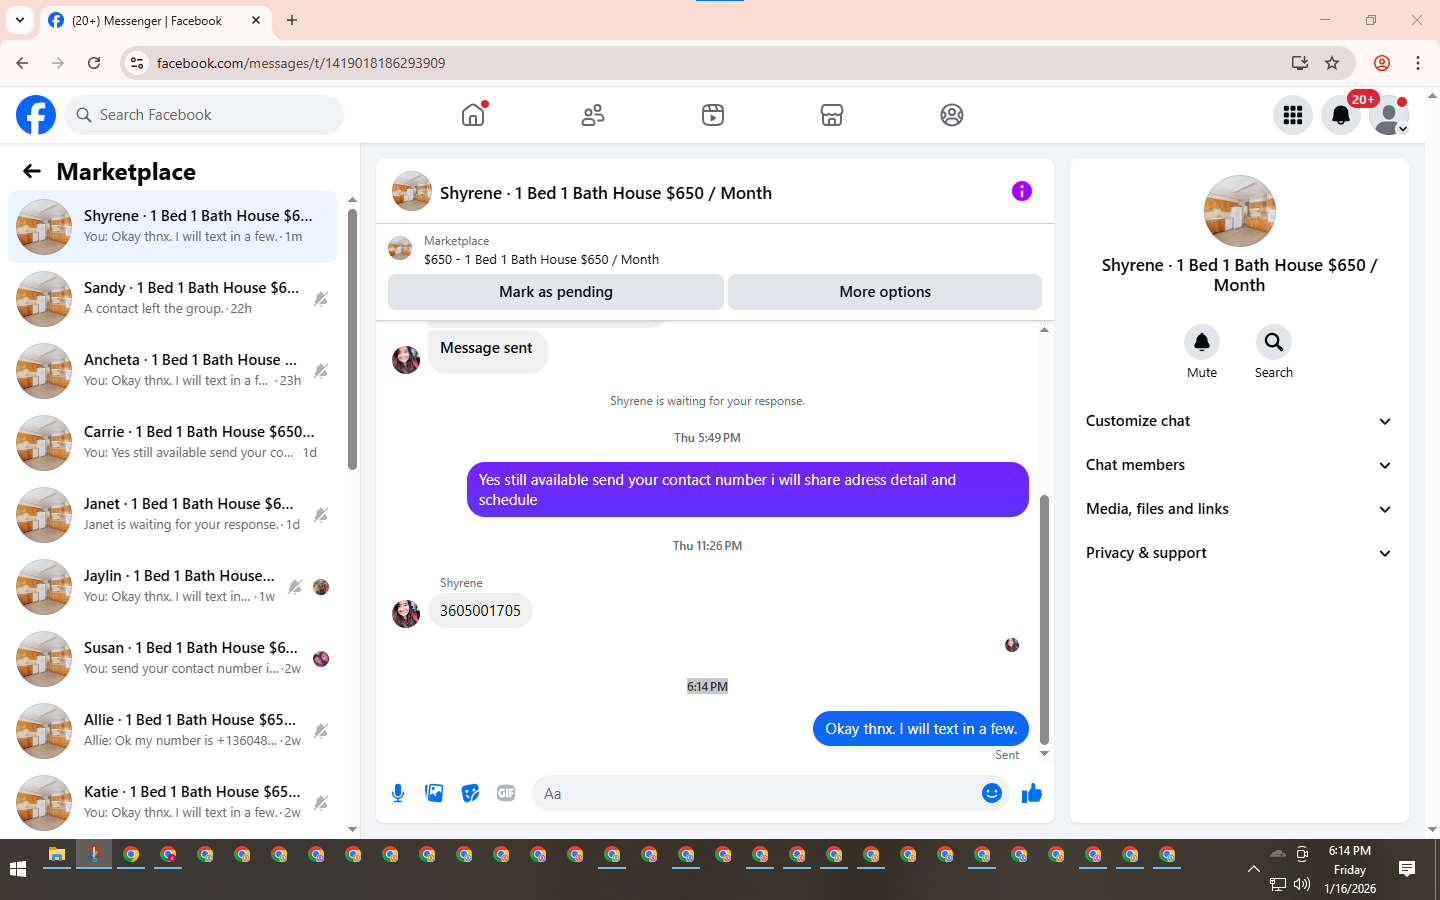Open Katie's conversation in the list

(x=173, y=802)
